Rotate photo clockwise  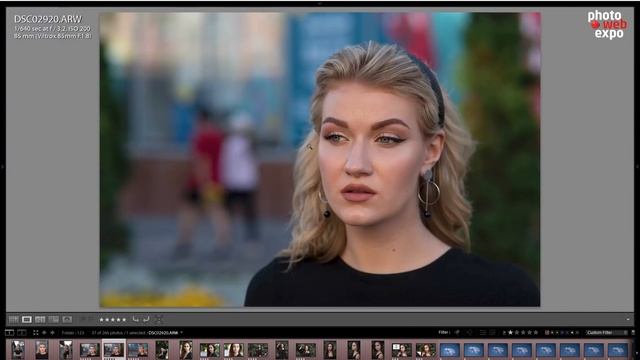click(146, 319)
